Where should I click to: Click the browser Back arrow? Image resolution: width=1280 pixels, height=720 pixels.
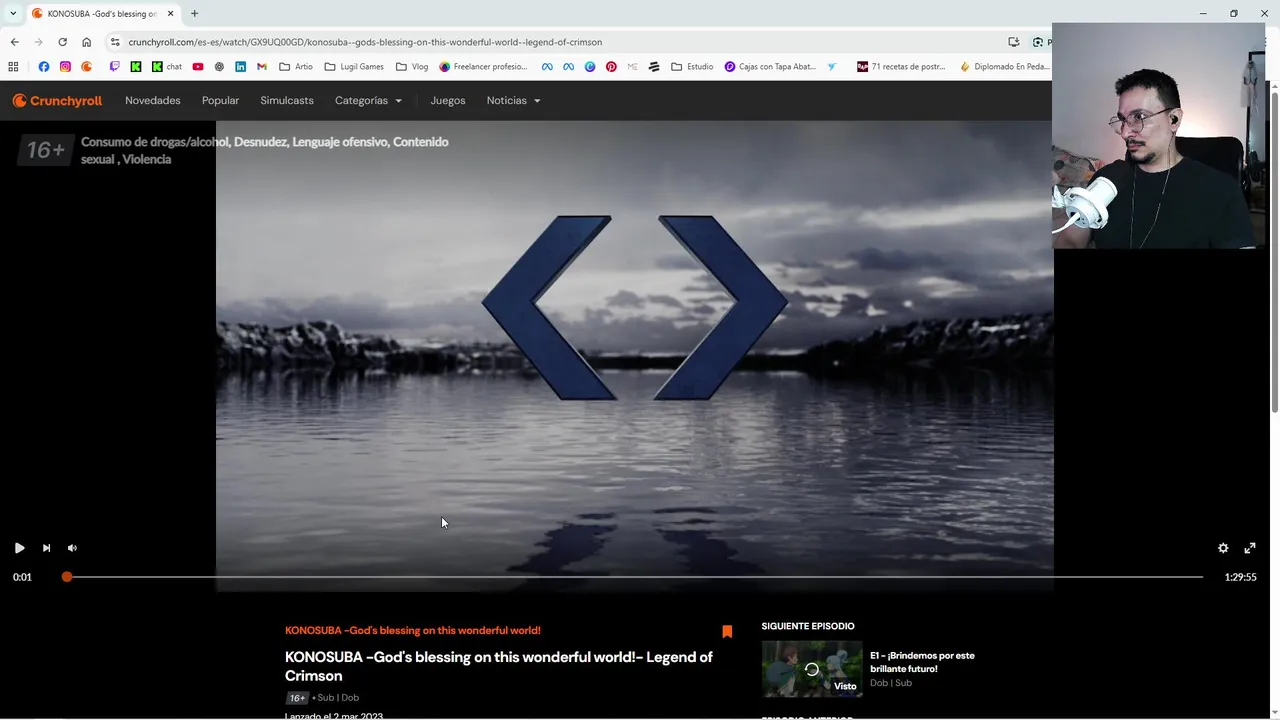[14, 42]
